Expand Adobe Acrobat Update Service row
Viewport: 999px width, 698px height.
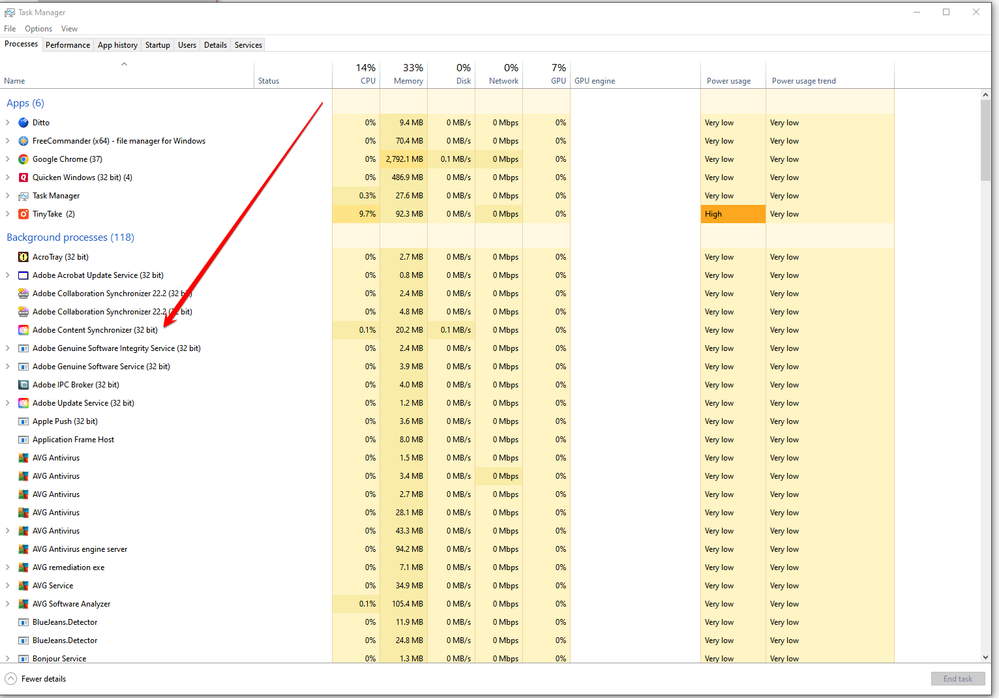(x=8, y=276)
